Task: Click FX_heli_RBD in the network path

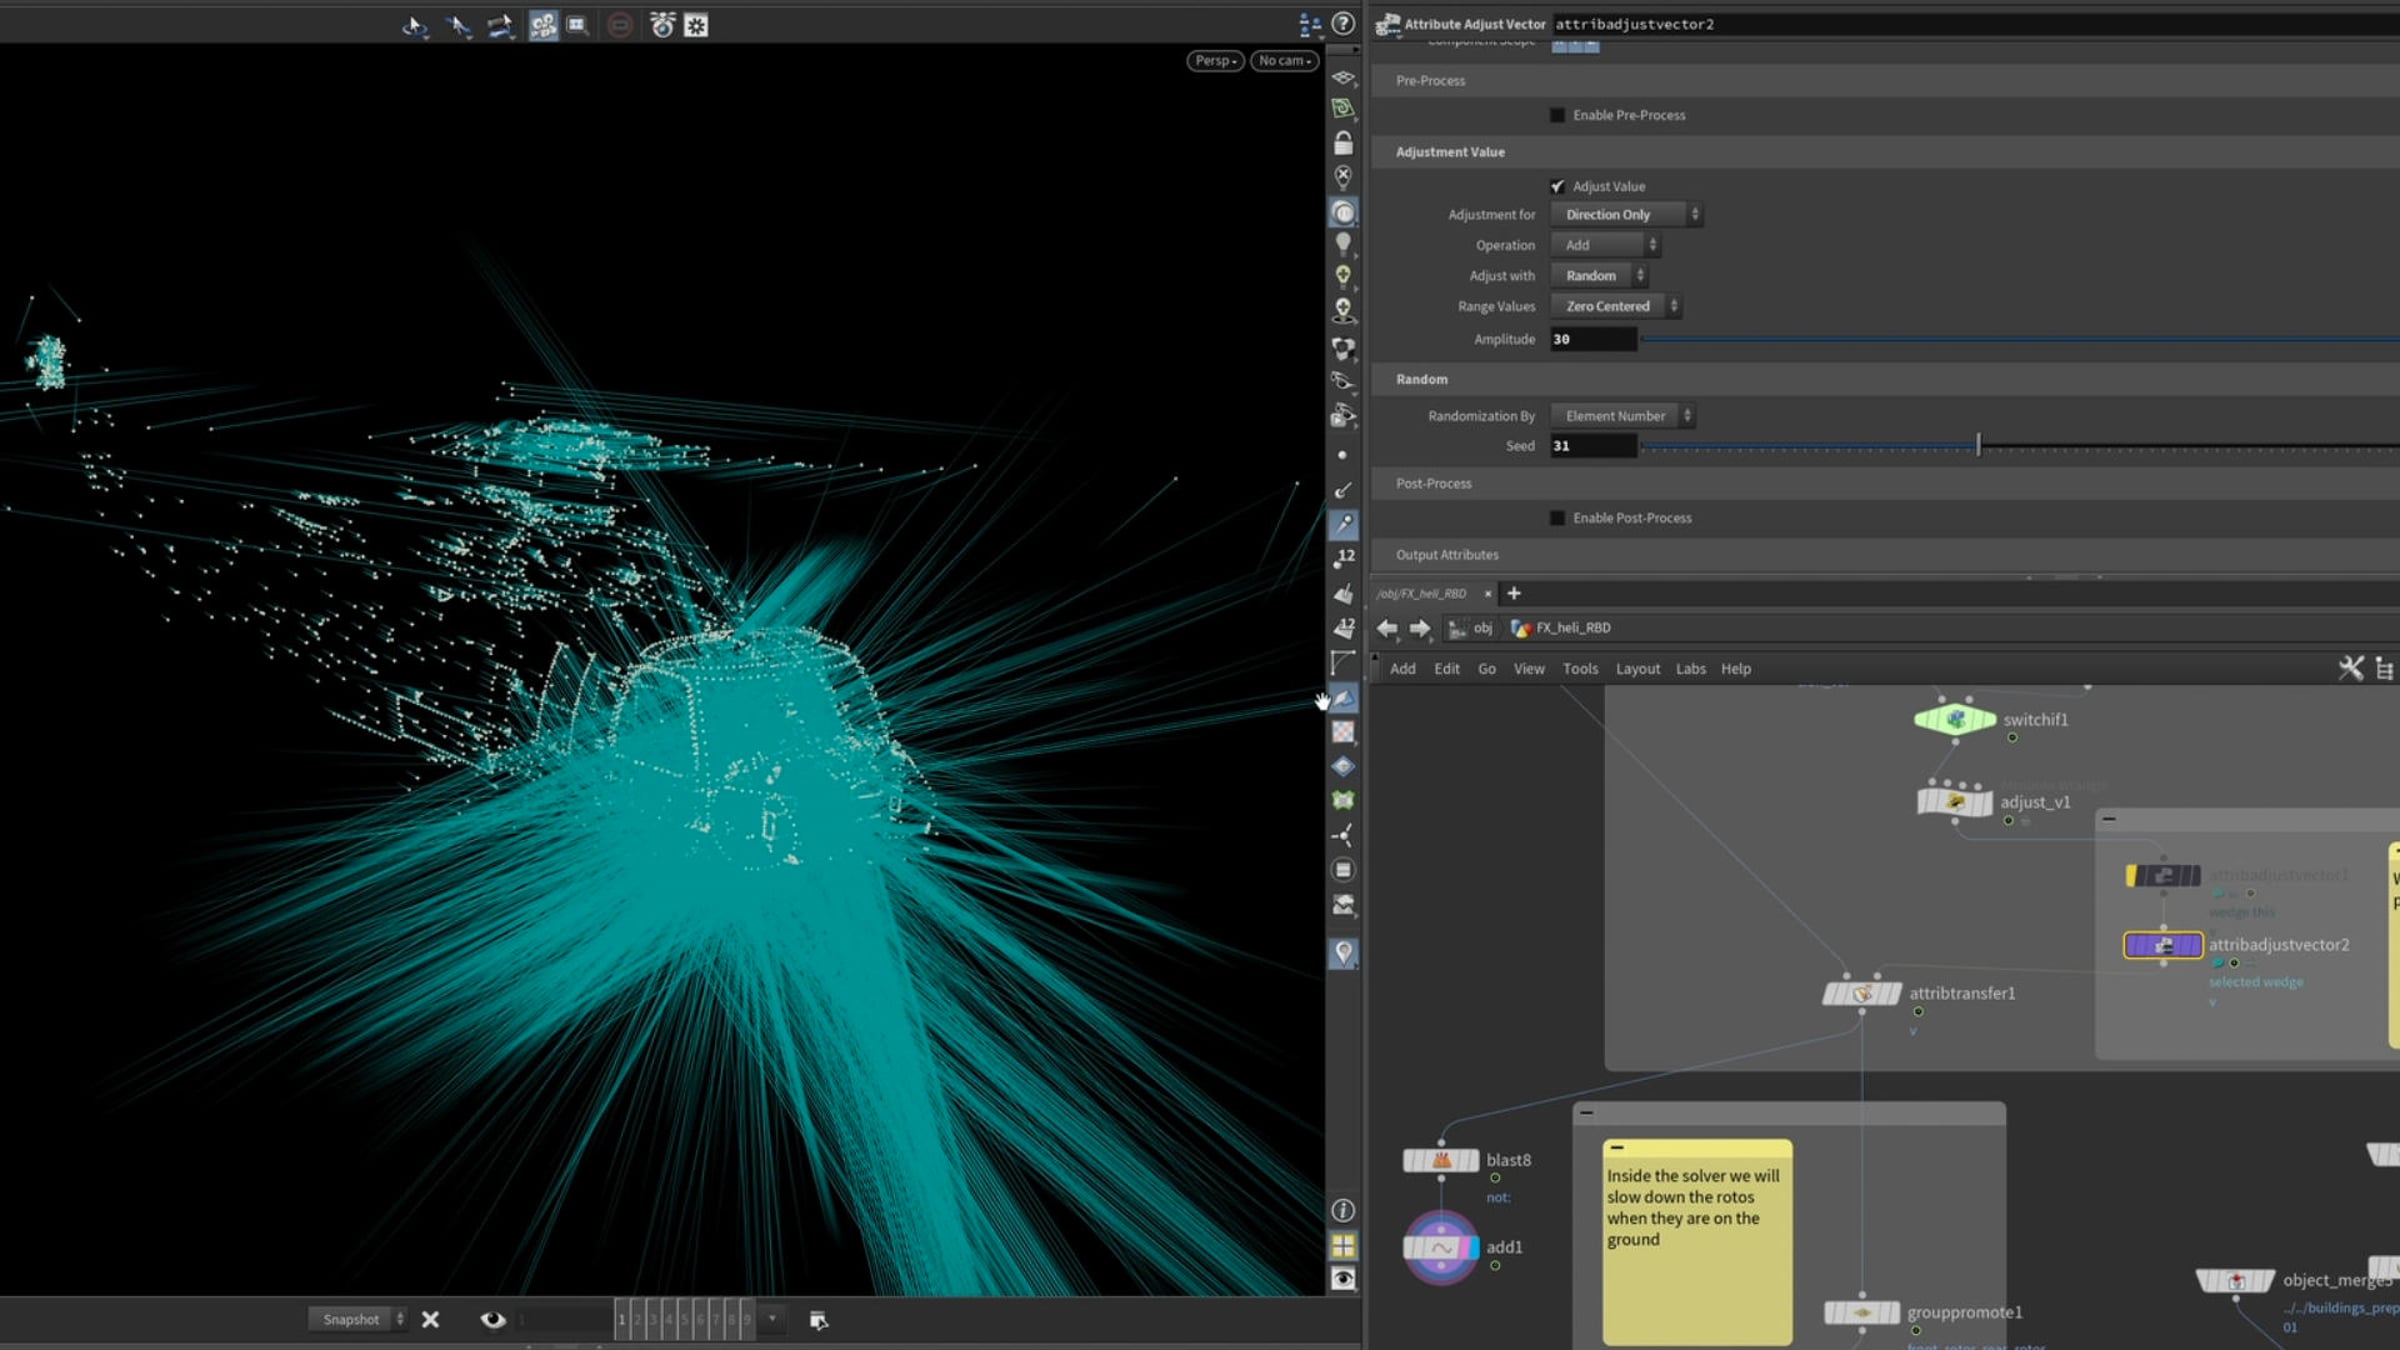Action: click(x=1561, y=628)
